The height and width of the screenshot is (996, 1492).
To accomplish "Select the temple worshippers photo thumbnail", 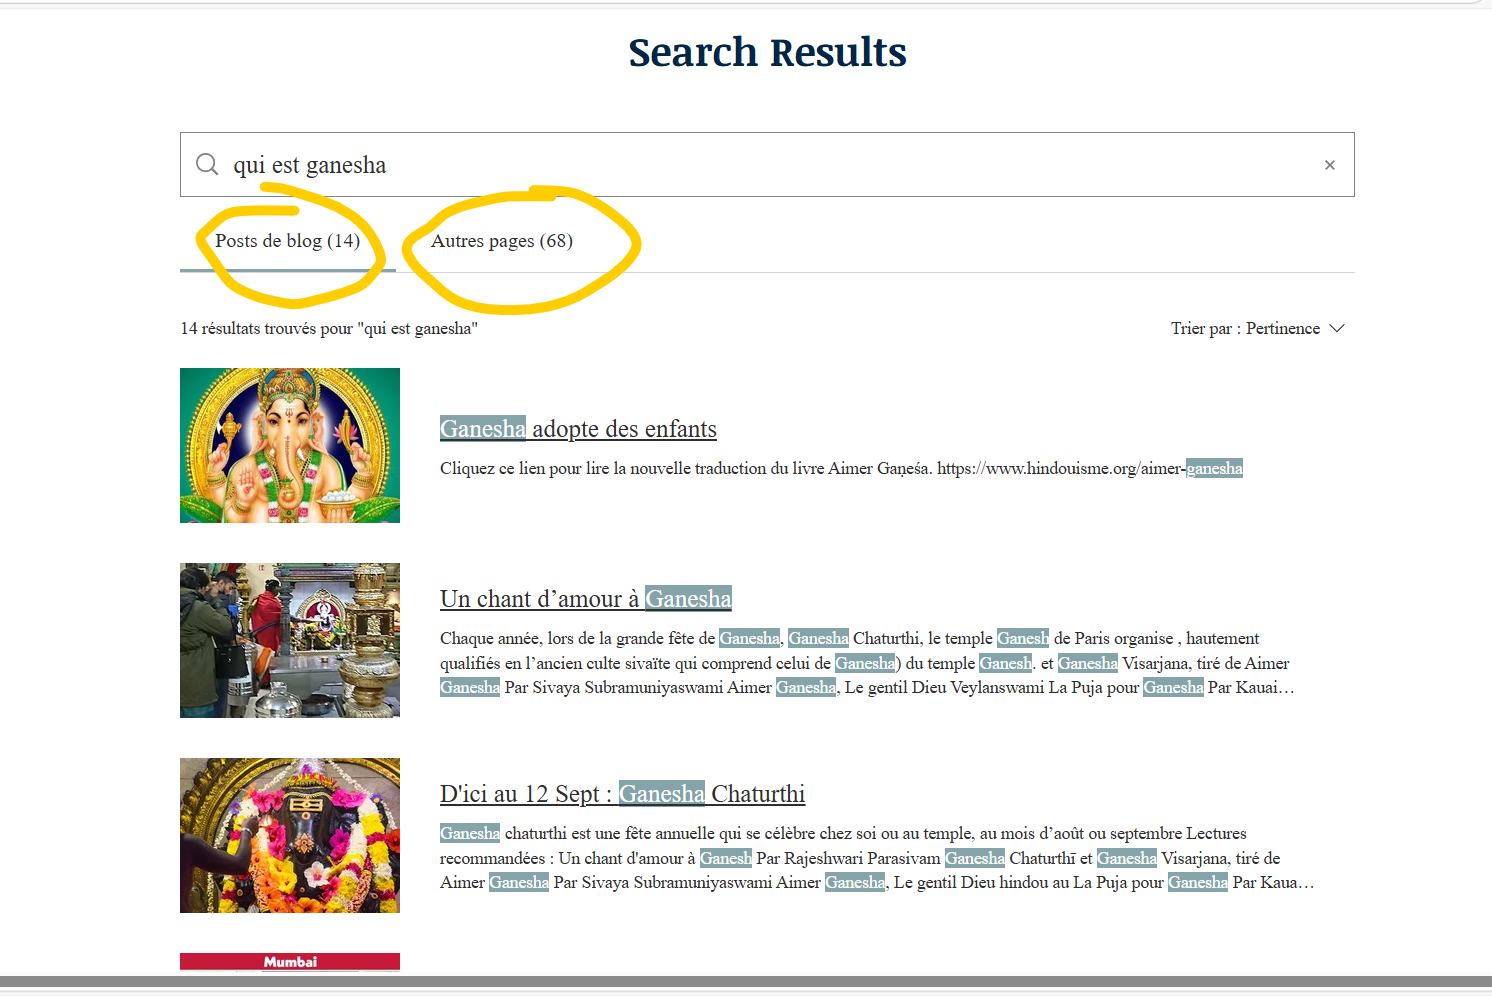I will (x=290, y=640).
